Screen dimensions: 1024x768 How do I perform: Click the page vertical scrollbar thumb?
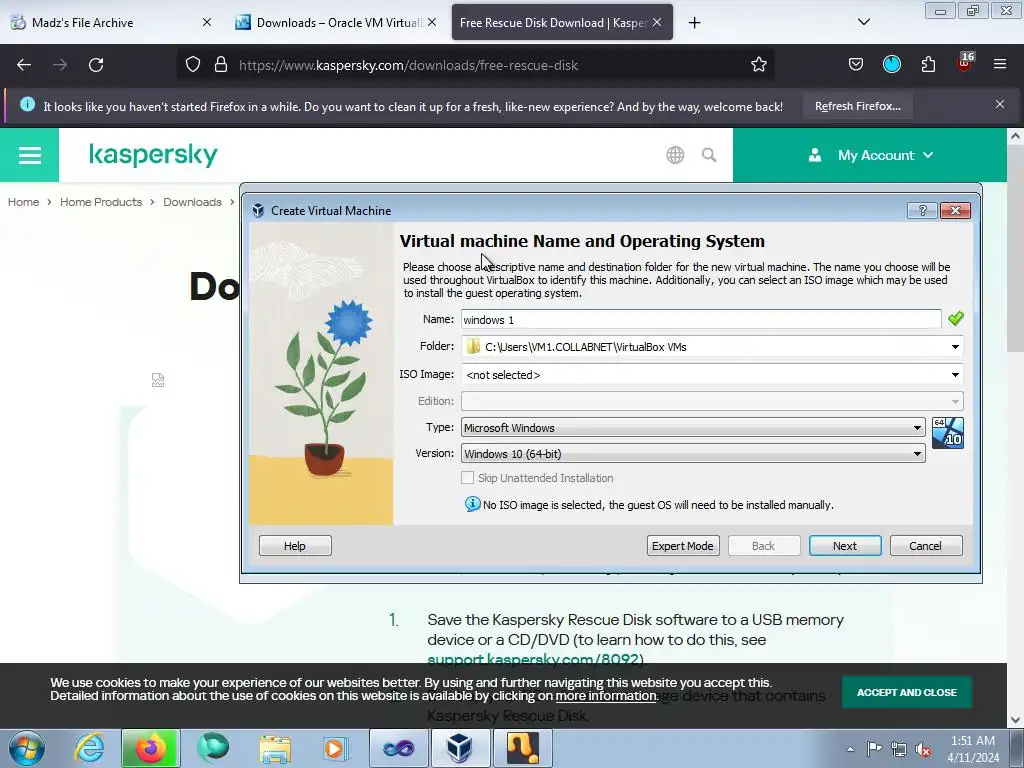pyautogui.click(x=1015, y=248)
